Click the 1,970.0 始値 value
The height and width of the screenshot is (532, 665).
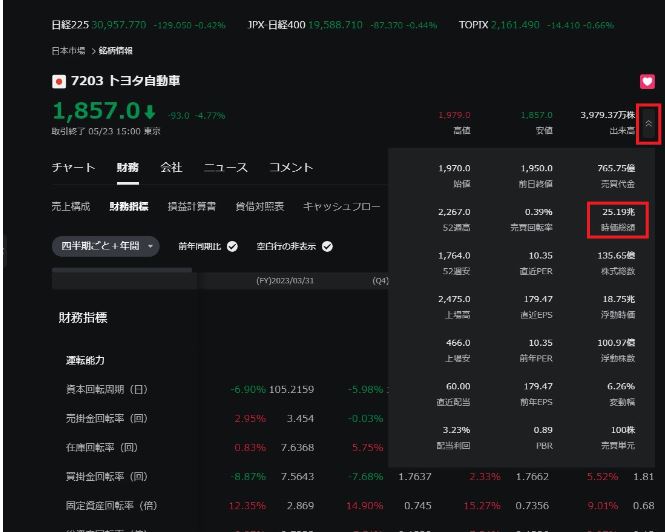[454, 168]
